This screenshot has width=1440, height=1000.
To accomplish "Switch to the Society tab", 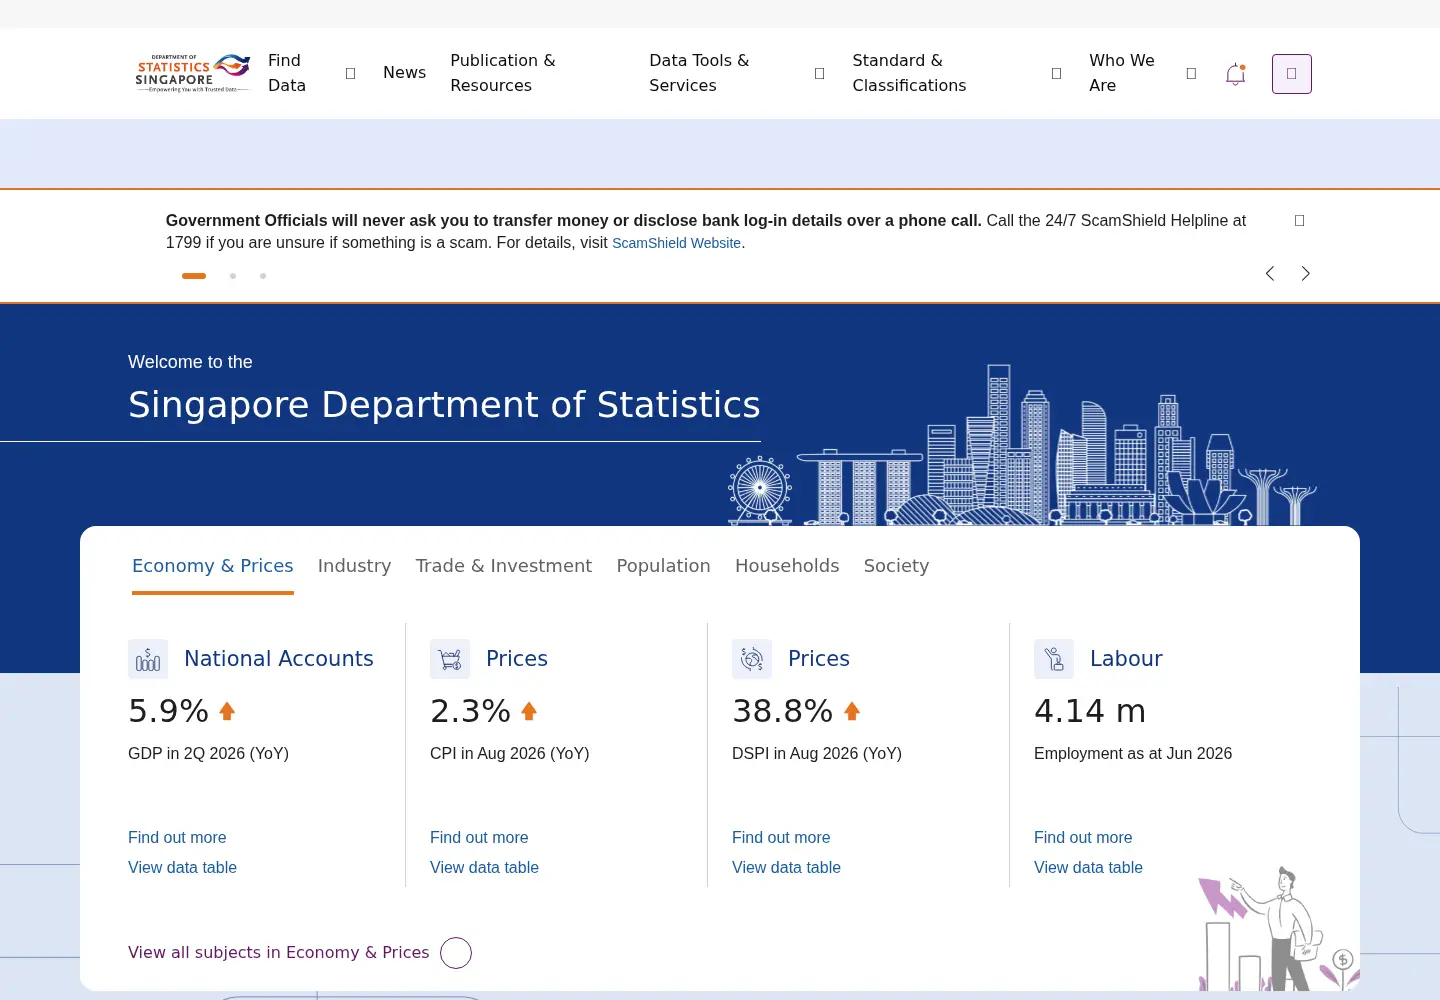I will tap(897, 566).
